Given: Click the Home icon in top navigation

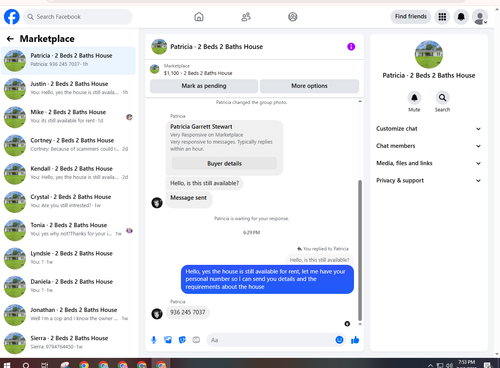Looking at the screenshot, I should tap(199, 17).
